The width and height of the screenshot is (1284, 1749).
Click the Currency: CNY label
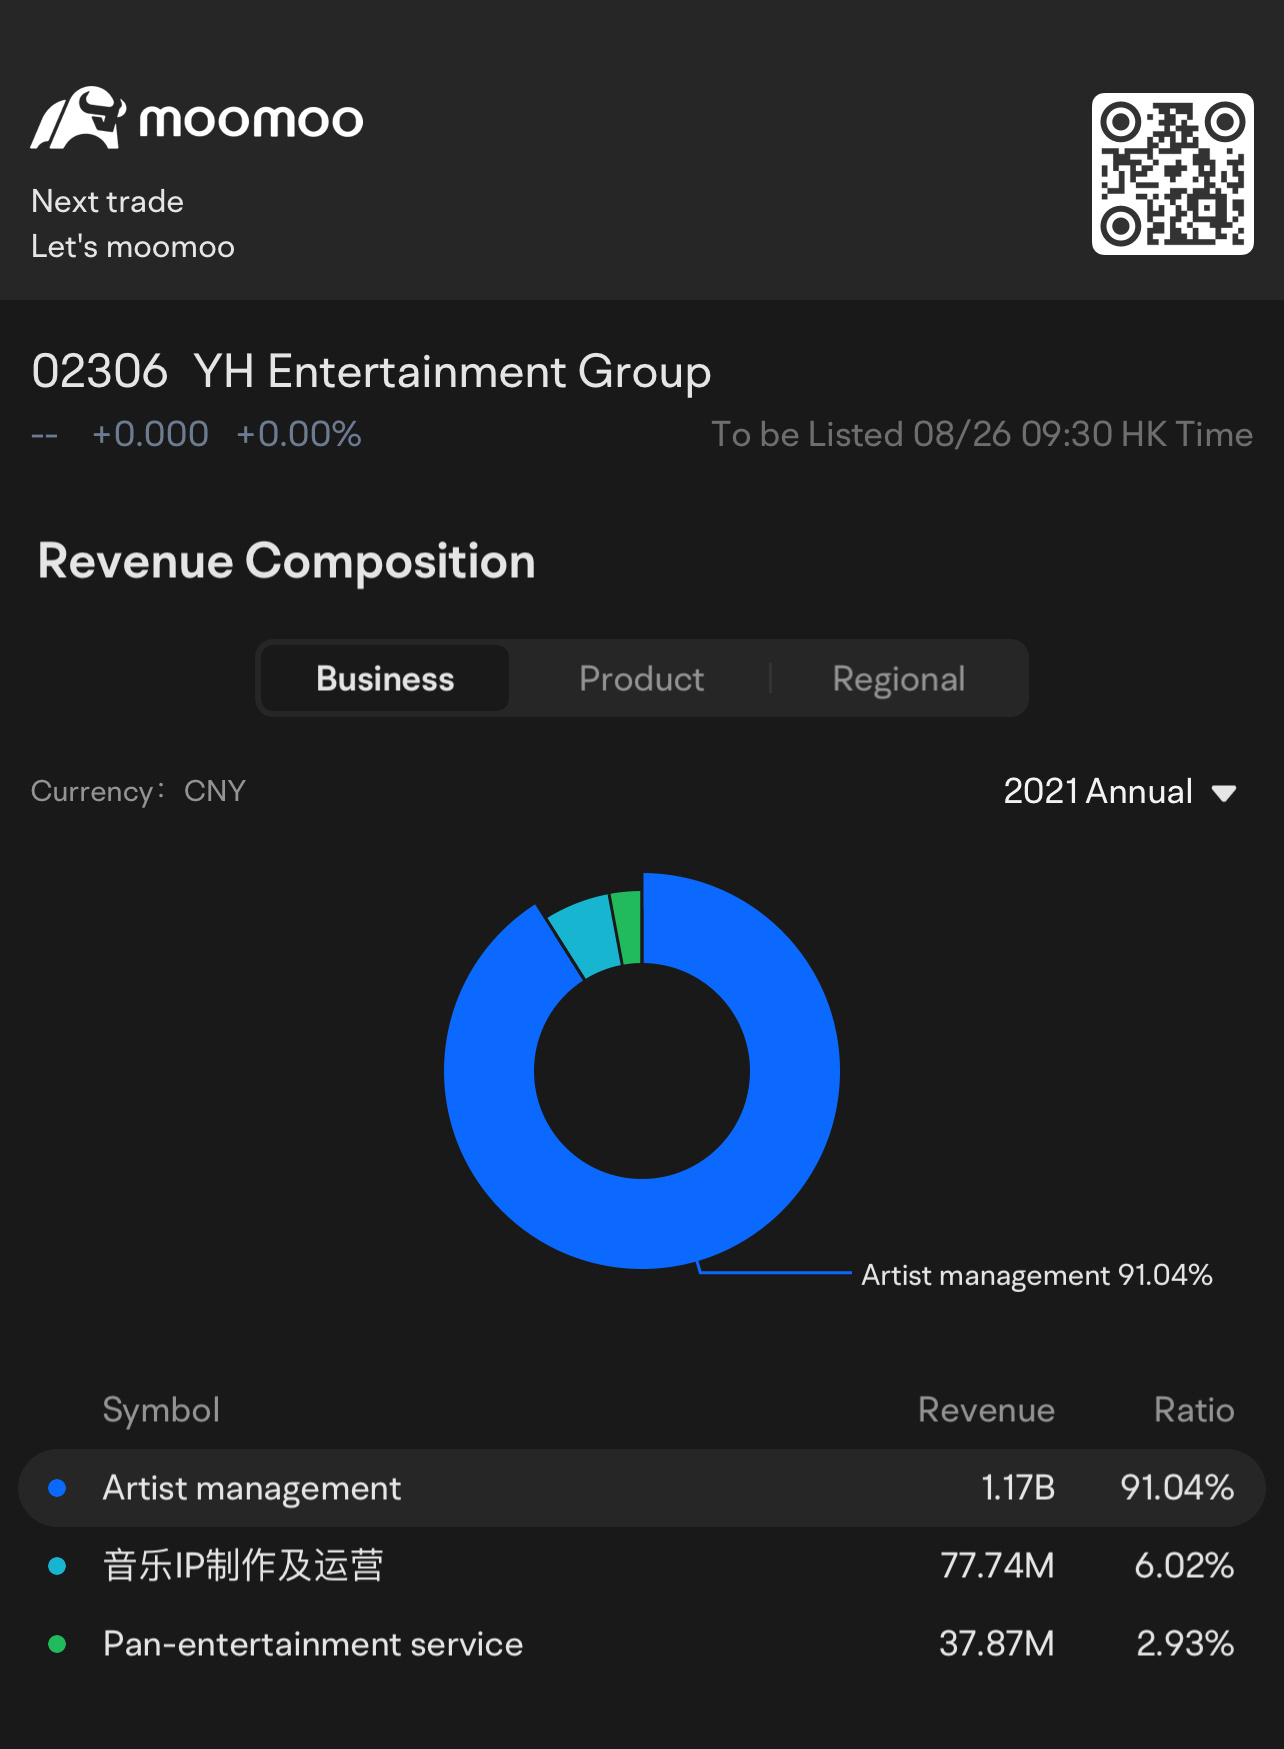pyautogui.click(x=138, y=791)
